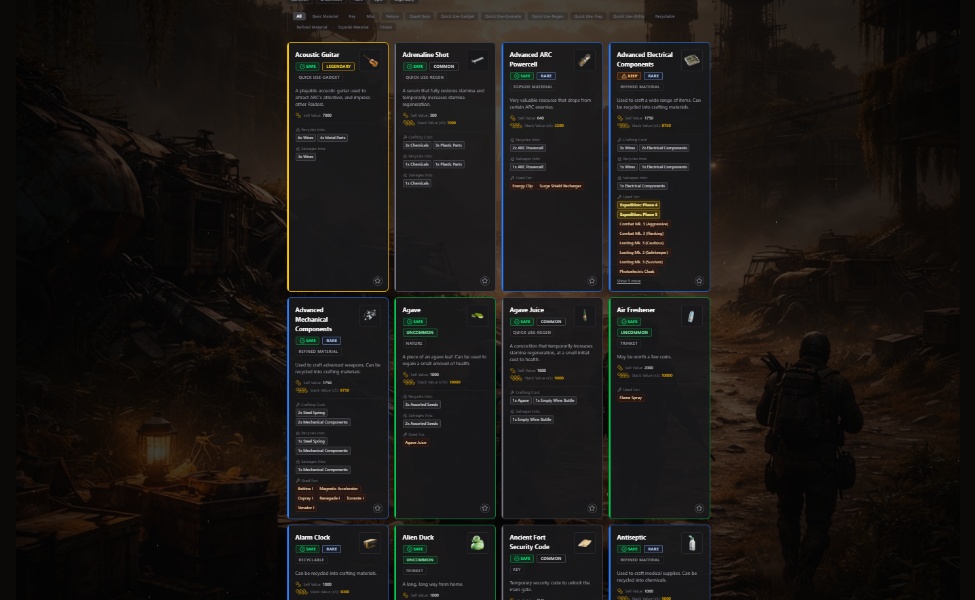Open the Alarm Clock item thumbnail
This screenshot has width=975, height=600.
371,543
